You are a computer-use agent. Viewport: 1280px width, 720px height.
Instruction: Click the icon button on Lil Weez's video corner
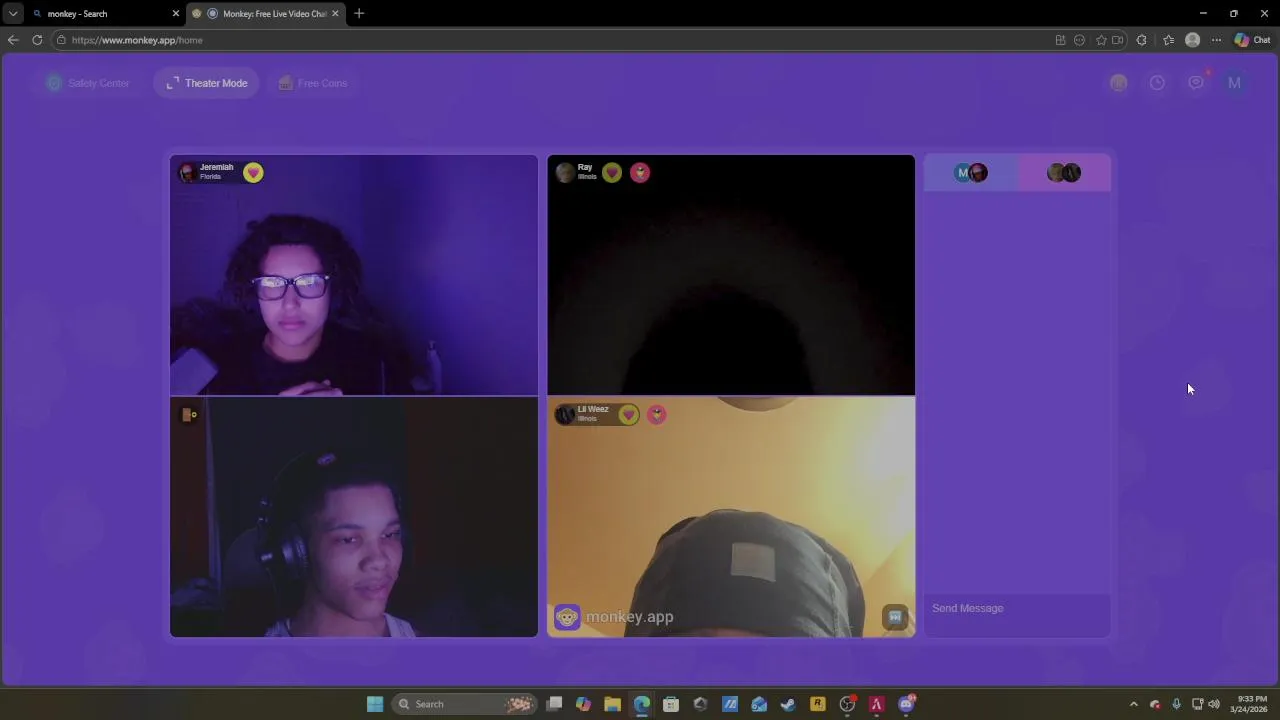(x=895, y=617)
